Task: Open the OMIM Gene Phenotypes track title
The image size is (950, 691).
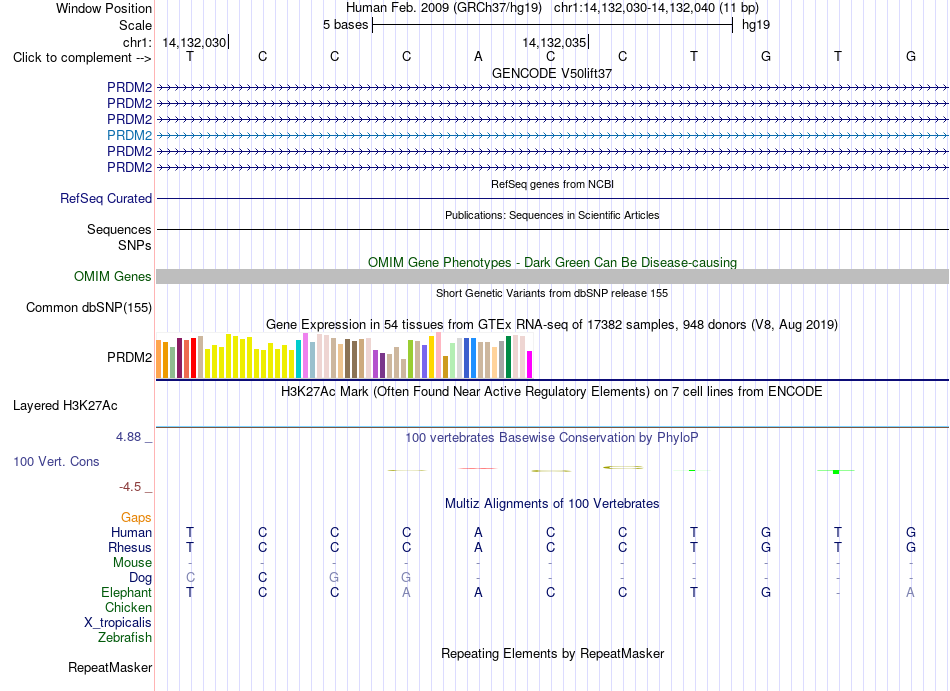Action: (x=552, y=262)
